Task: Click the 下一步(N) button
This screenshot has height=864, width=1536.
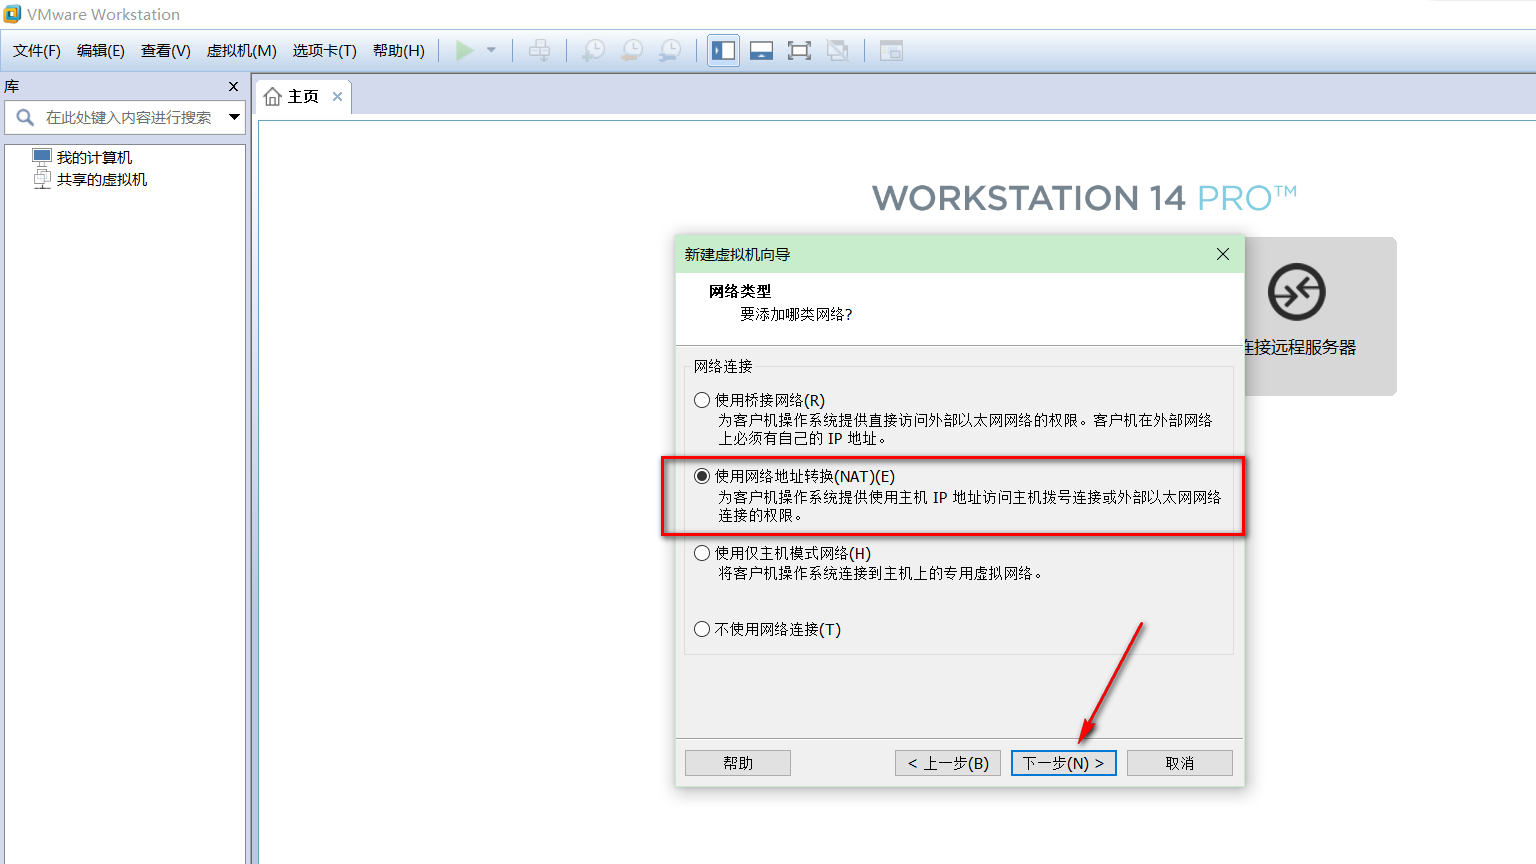Action: coord(1063,762)
